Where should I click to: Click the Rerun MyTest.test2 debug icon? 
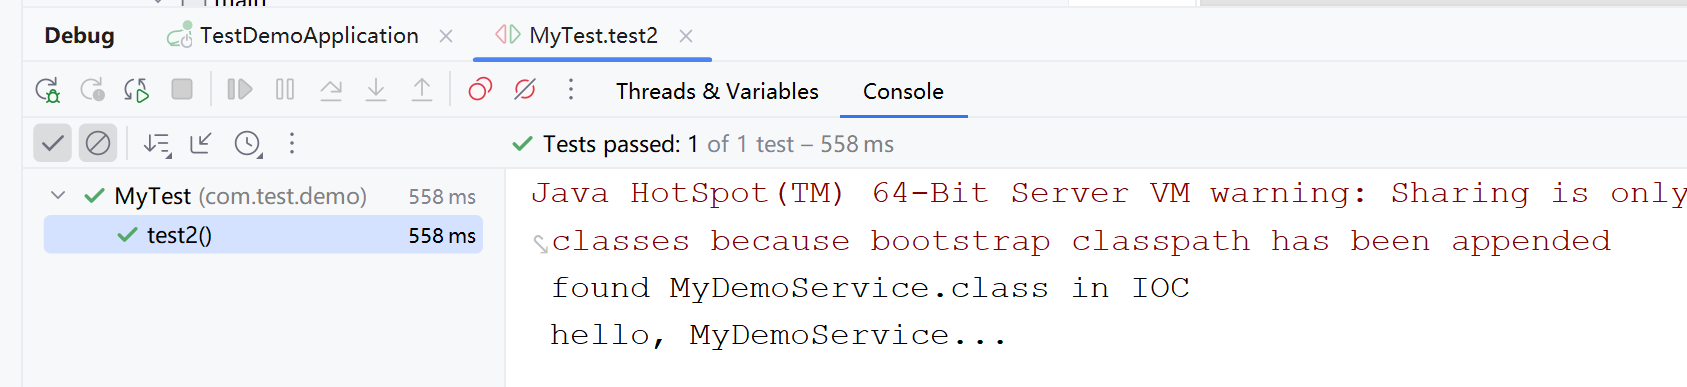click(47, 90)
